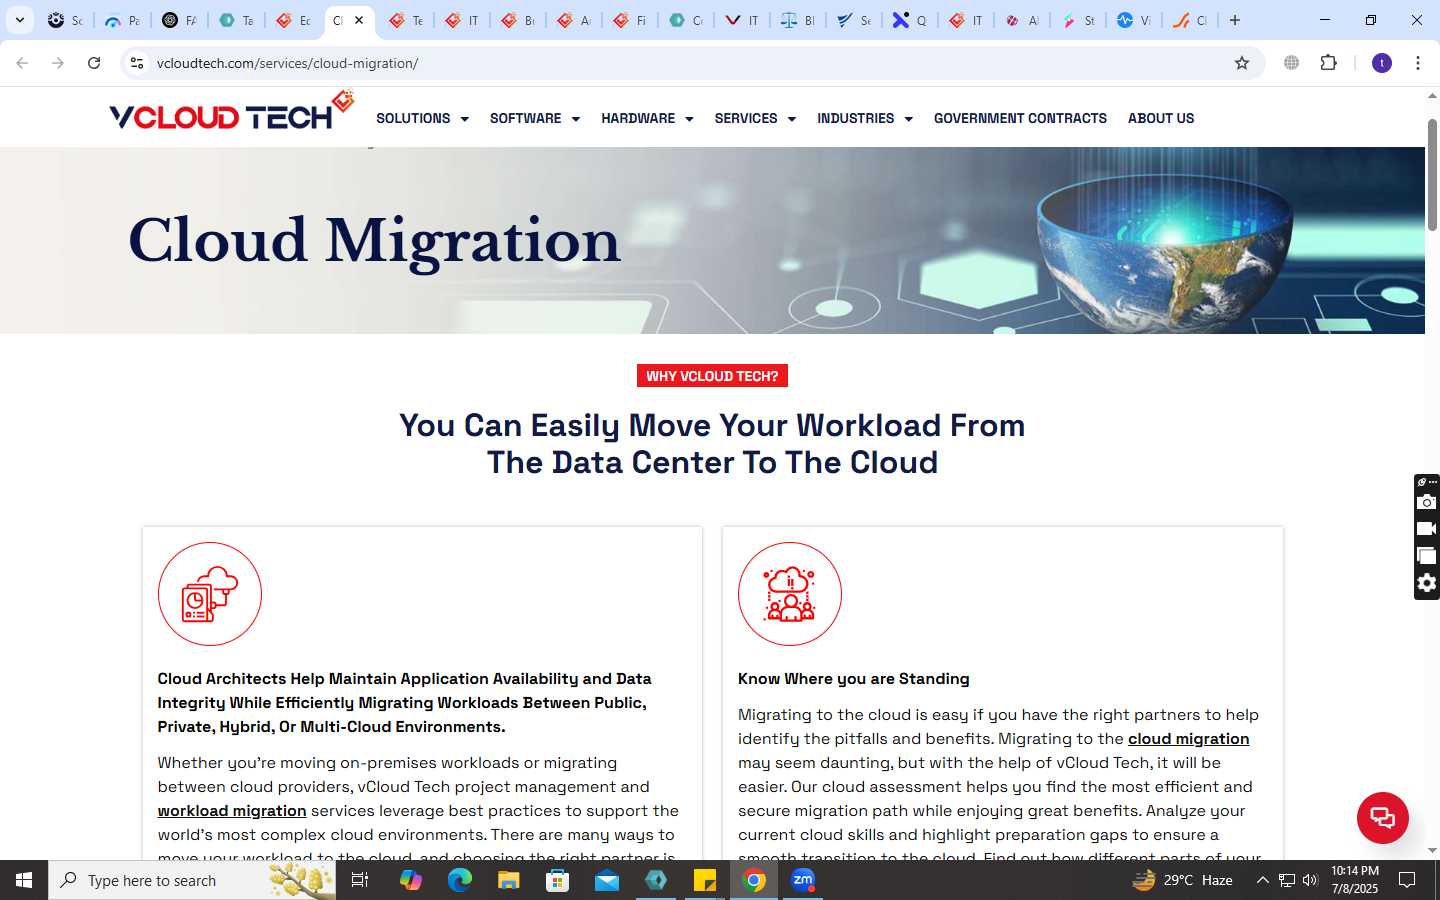Open the weather widget showing 29°C Haze
This screenshot has height=900, width=1440.
pos(1182,880)
